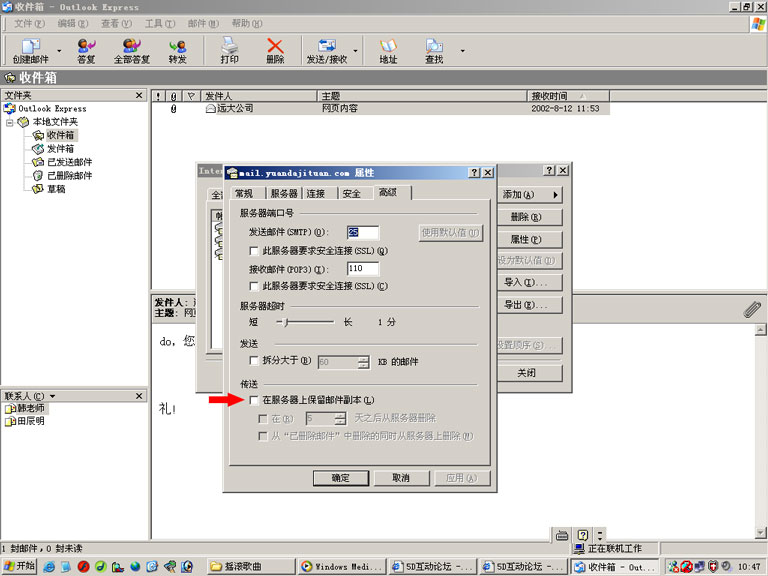Open the View (查看) menu
This screenshot has width=768, height=576.
116,23
